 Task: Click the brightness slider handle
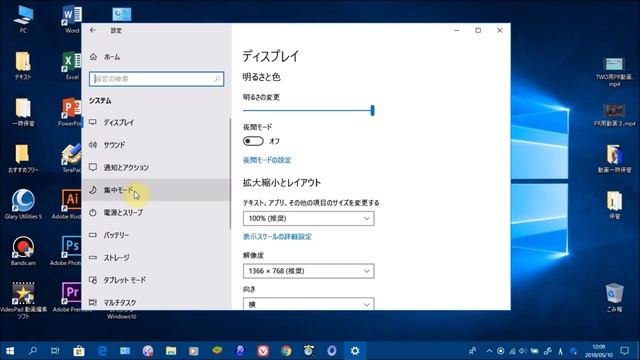point(372,110)
